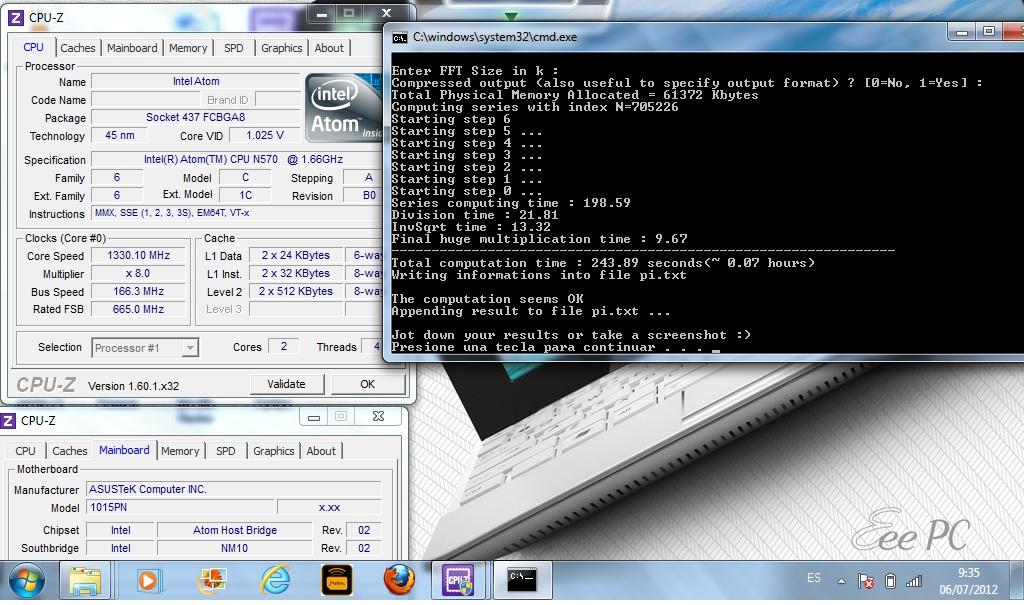The image size is (1024, 605).
Task: Click Rated FSB value 665.0 MHz
Action: [138, 309]
